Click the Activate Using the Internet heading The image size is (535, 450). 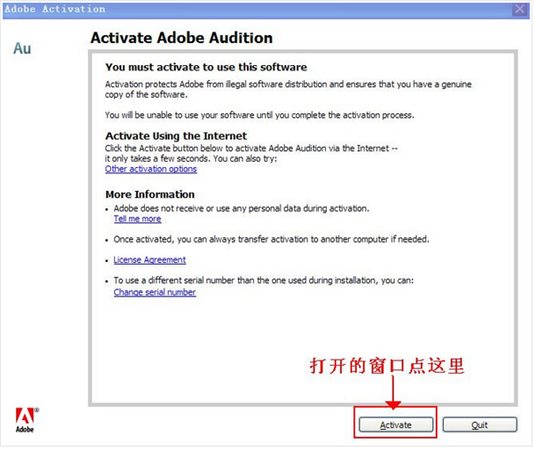[x=176, y=136]
